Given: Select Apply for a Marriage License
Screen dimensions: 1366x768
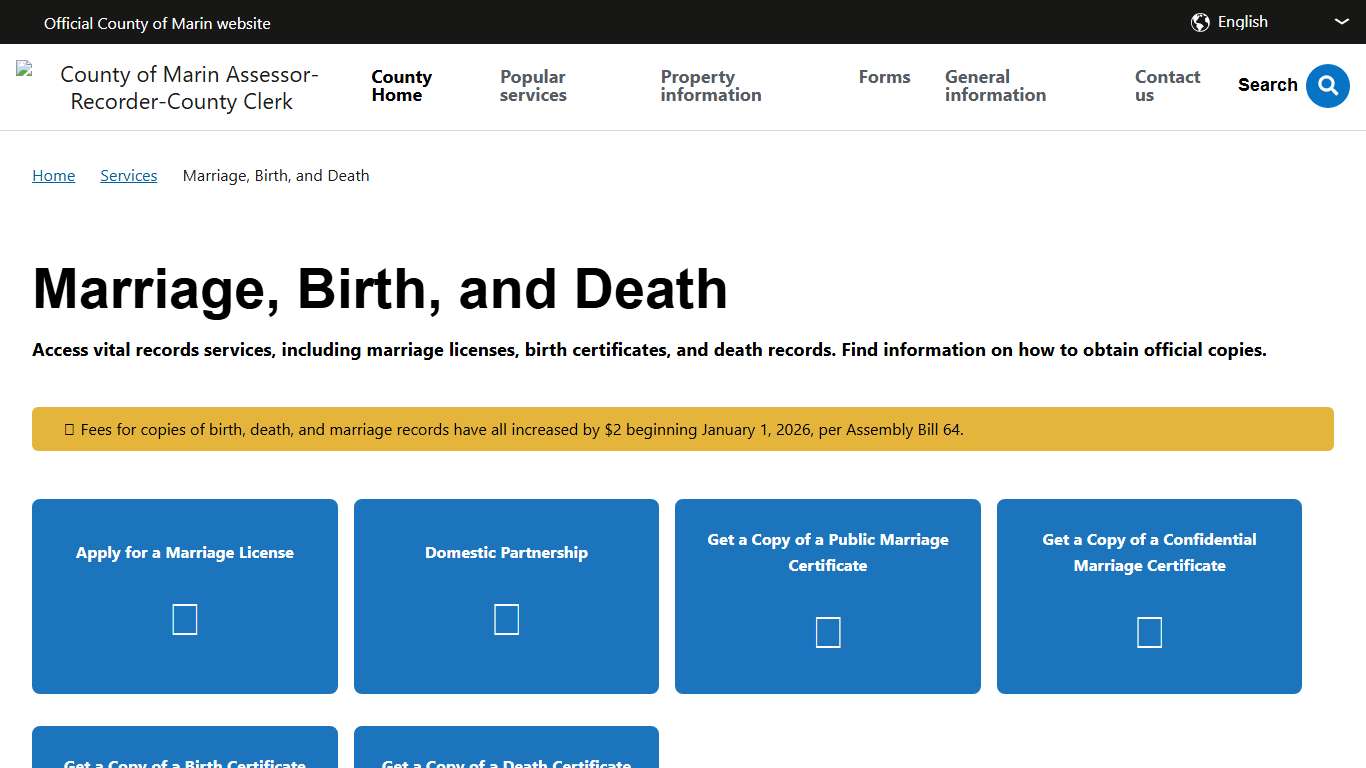Looking at the screenshot, I should pos(184,552).
